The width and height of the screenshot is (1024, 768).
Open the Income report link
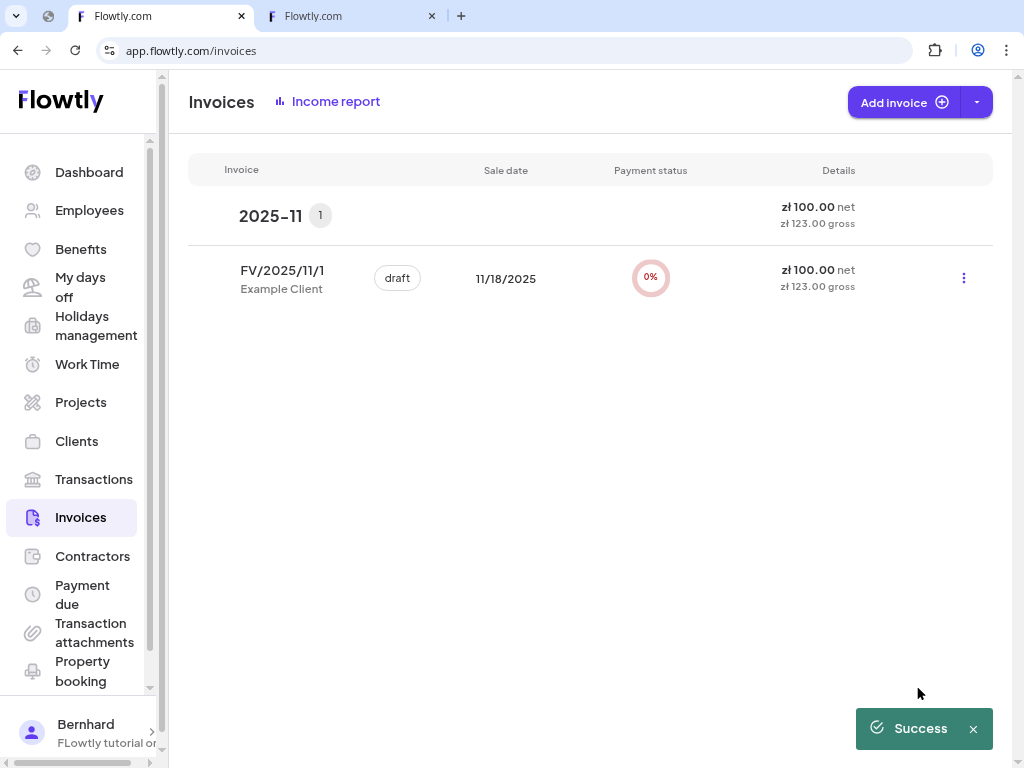335,101
